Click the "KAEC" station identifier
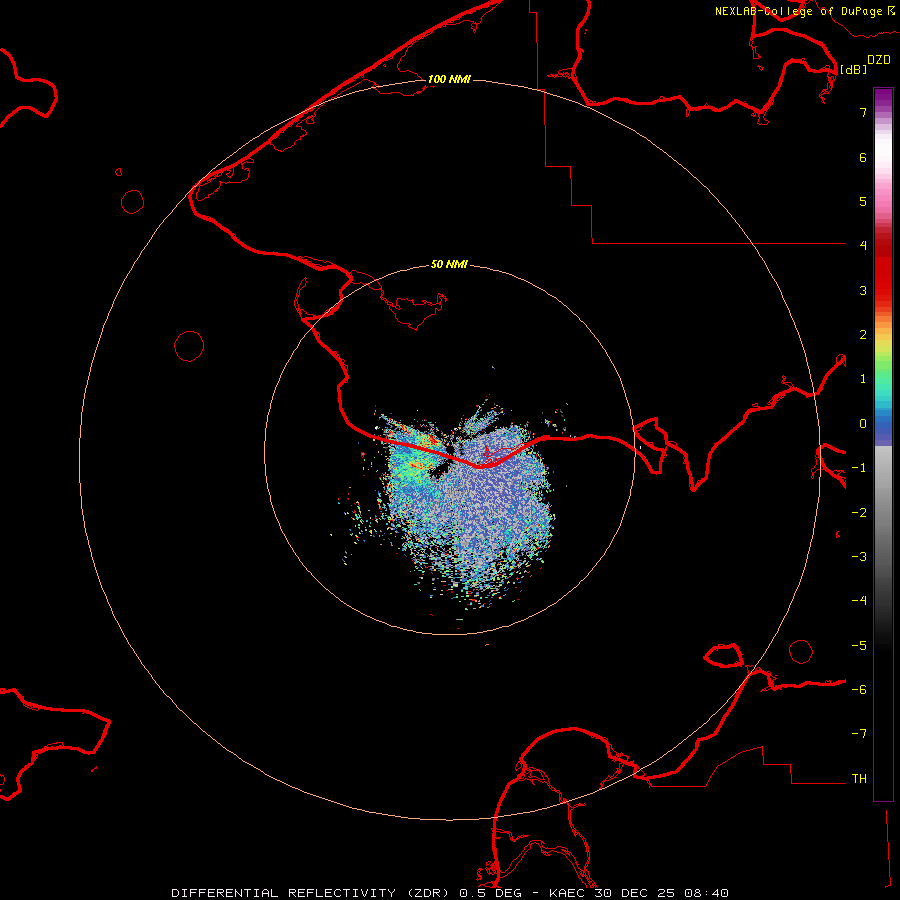This screenshot has width=900, height=900. click(x=568, y=893)
